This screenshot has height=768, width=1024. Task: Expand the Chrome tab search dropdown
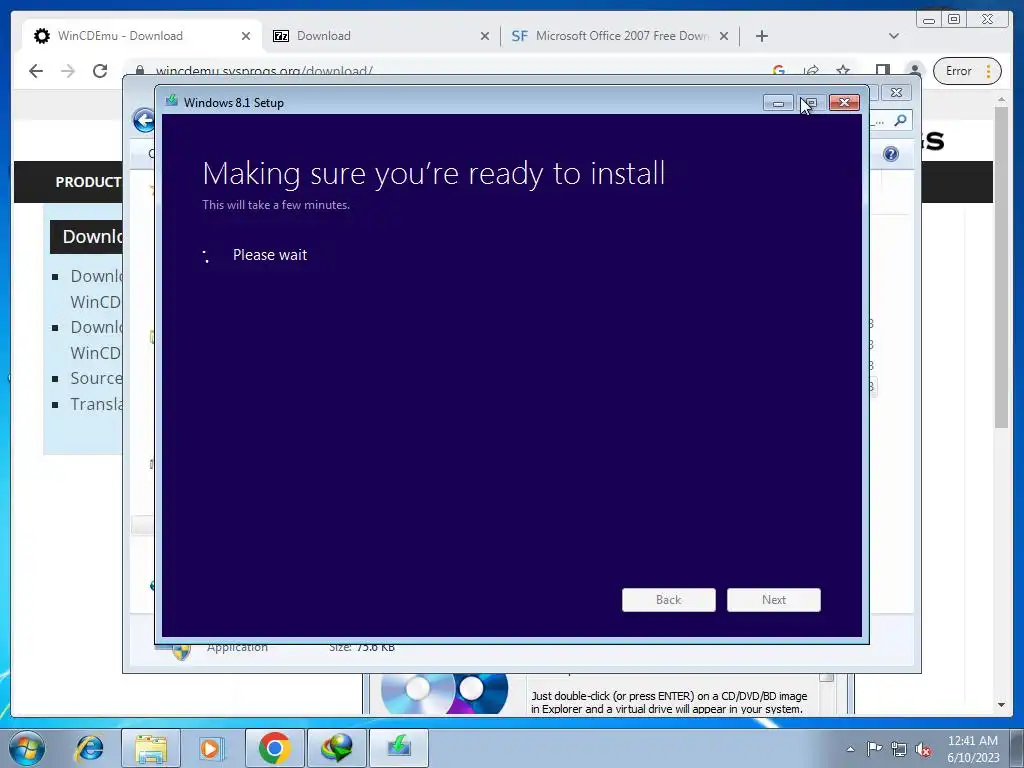click(x=893, y=36)
